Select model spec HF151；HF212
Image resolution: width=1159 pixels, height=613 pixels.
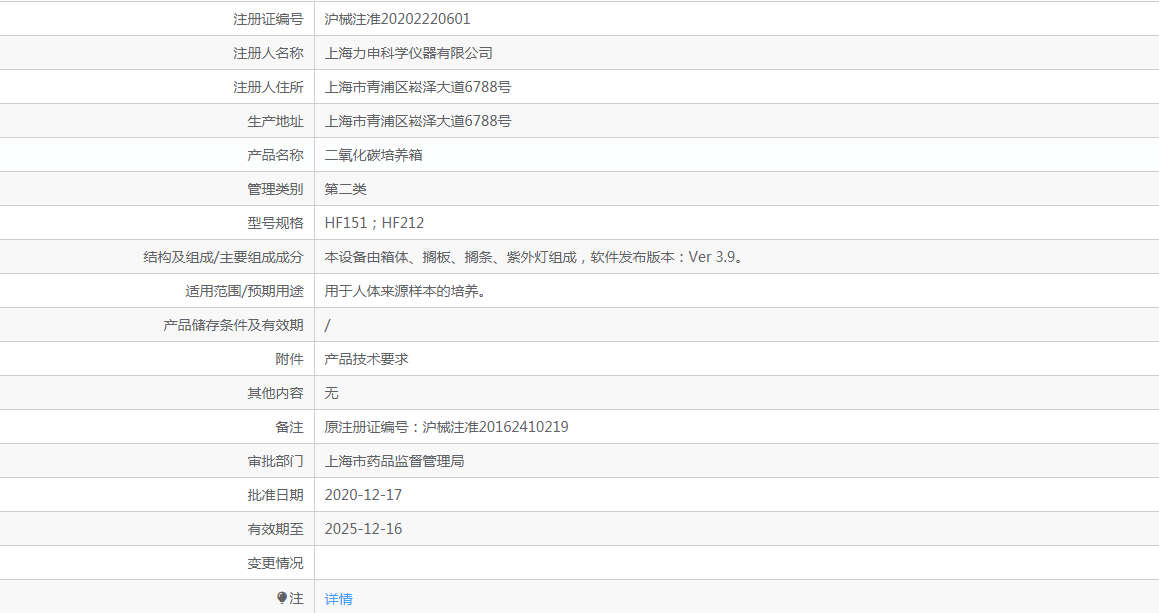tap(374, 223)
